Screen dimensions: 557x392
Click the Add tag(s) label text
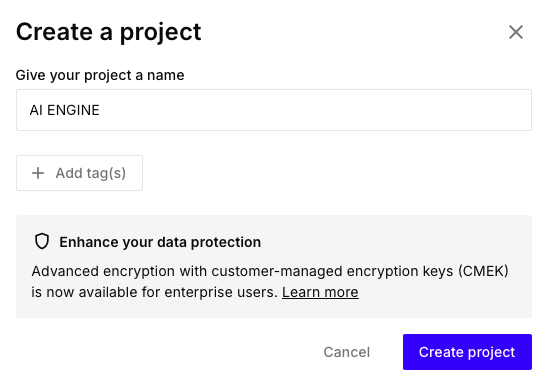(91, 173)
